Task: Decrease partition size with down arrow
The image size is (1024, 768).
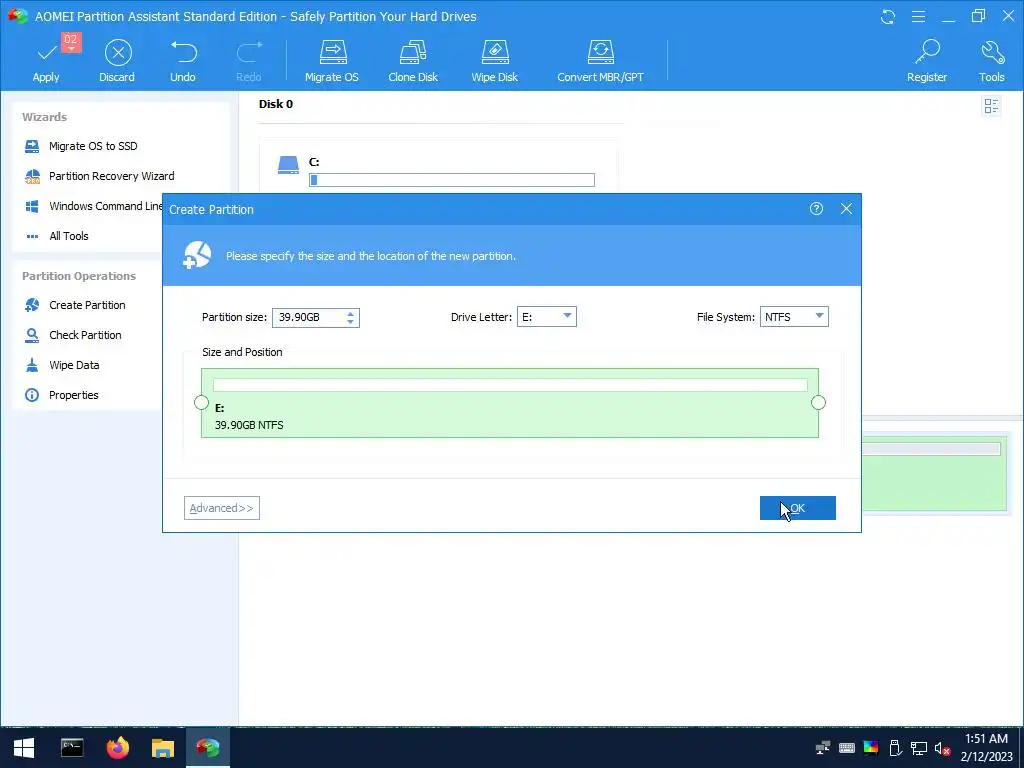Action: click(x=351, y=322)
